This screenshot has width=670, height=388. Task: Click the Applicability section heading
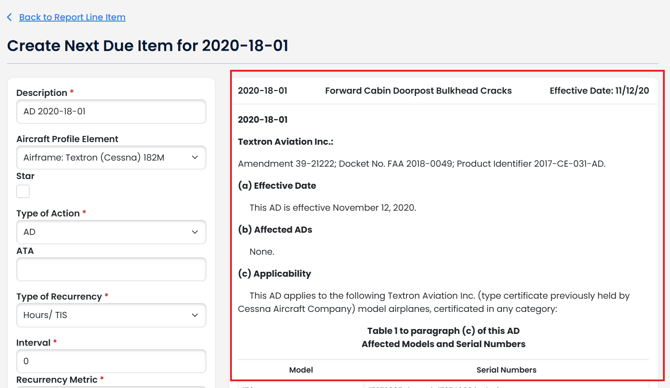coord(274,273)
